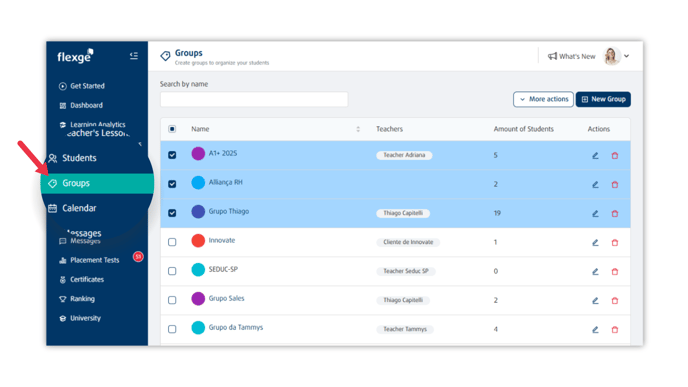The height and width of the screenshot is (387, 688).
Task: Expand the profile dropdown chevron
Action: (627, 56)
